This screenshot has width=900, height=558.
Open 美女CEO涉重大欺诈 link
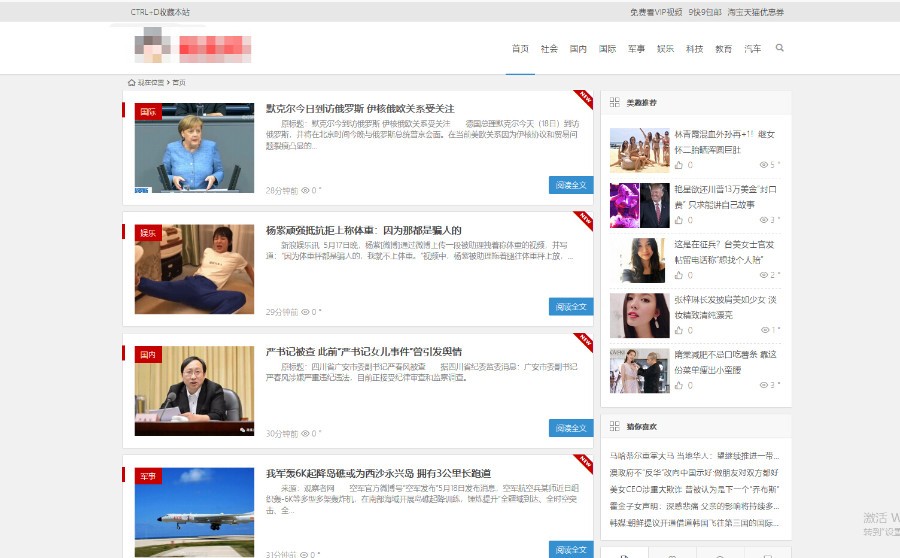point(695,489)
